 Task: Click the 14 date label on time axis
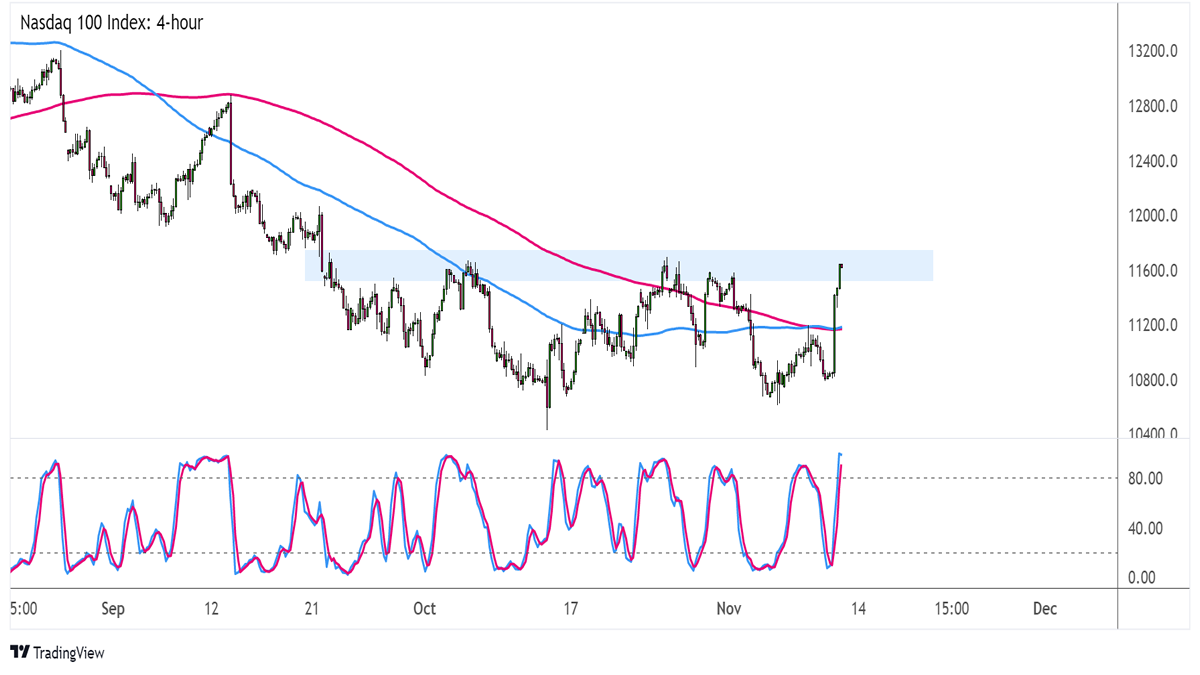click(859, 608)
